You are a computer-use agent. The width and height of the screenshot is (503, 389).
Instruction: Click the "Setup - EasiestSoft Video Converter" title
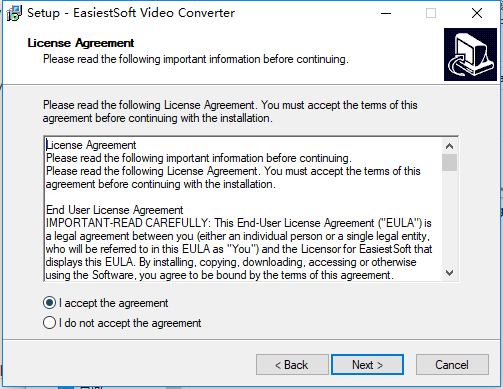pos(131,13)
